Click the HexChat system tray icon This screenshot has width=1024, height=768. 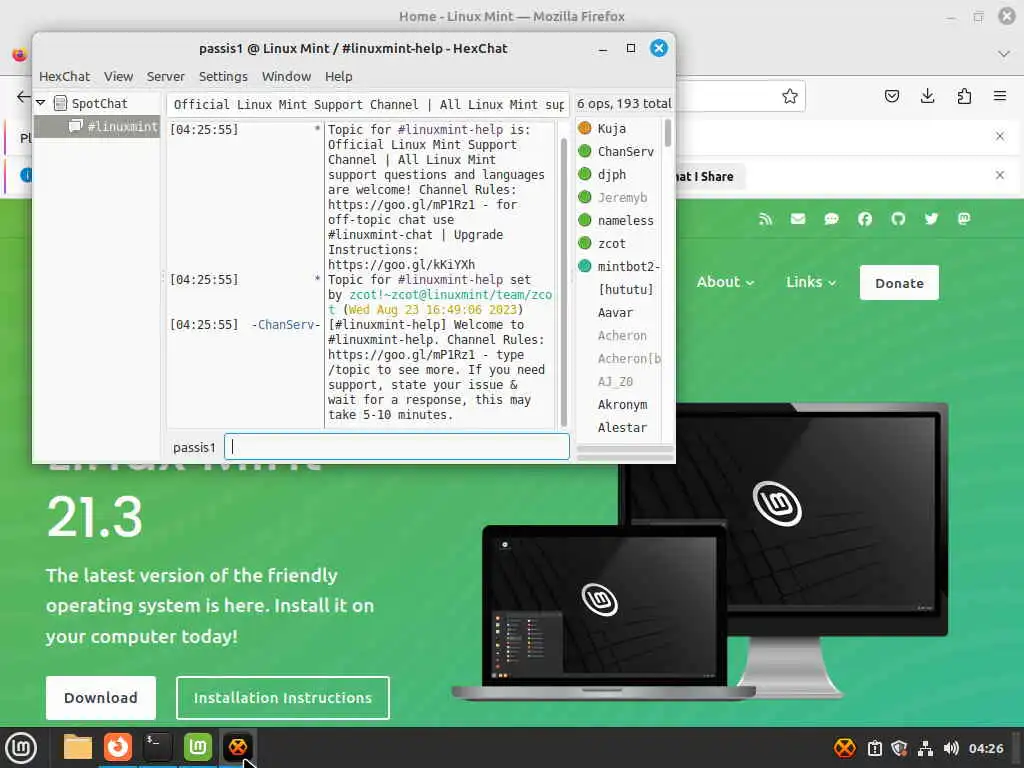coord(844,748)
